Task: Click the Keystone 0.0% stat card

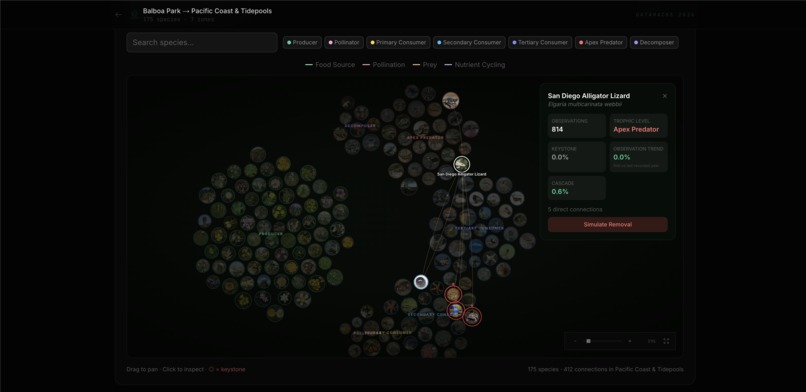Action: (577, 157)
